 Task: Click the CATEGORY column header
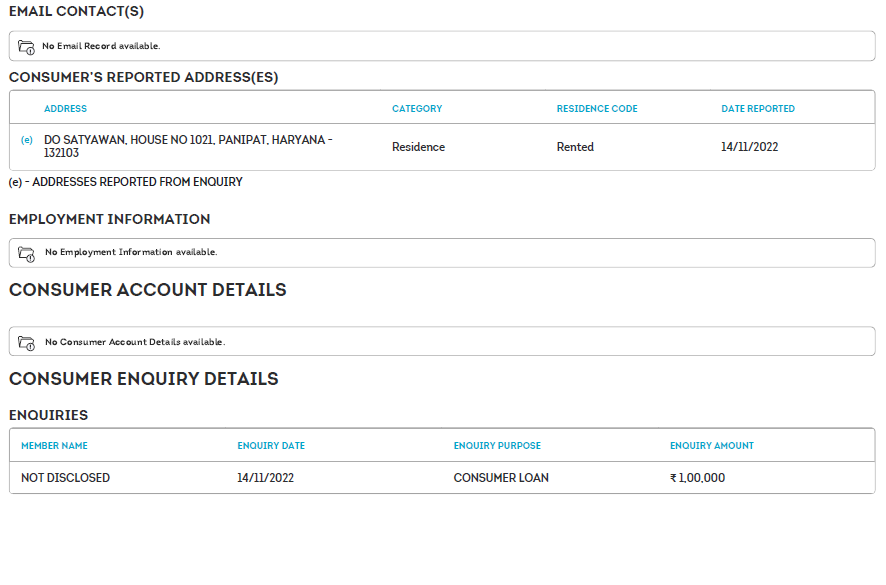[x=417, y=109]
